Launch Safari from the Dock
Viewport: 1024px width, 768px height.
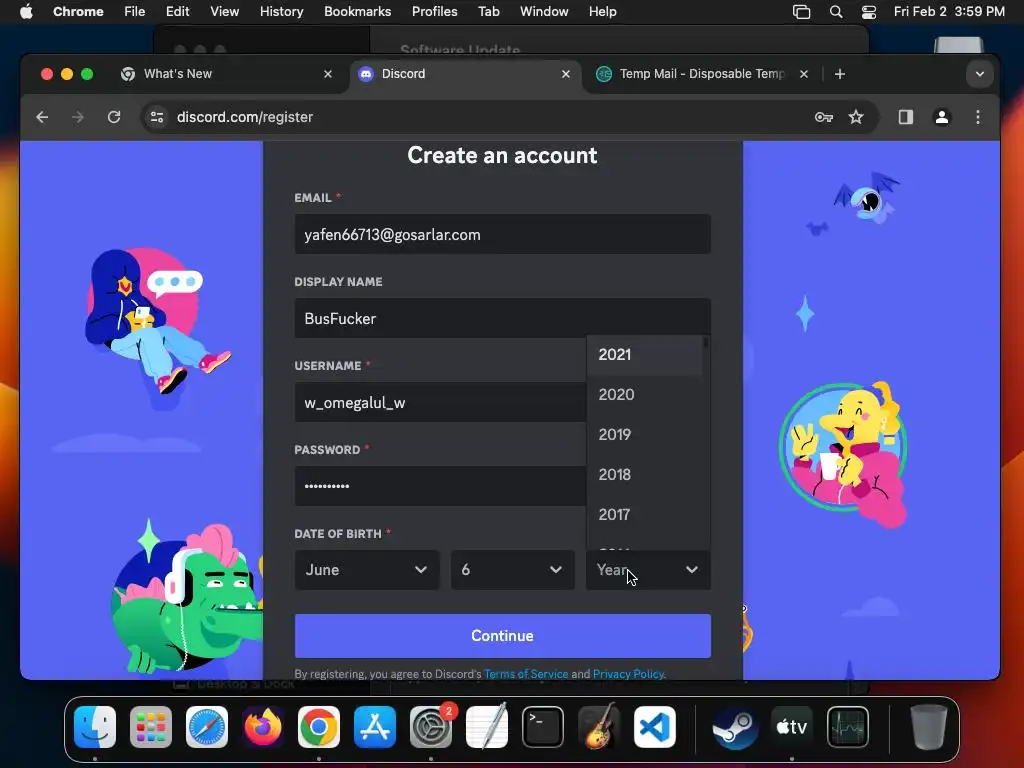(x=207, y=727)
